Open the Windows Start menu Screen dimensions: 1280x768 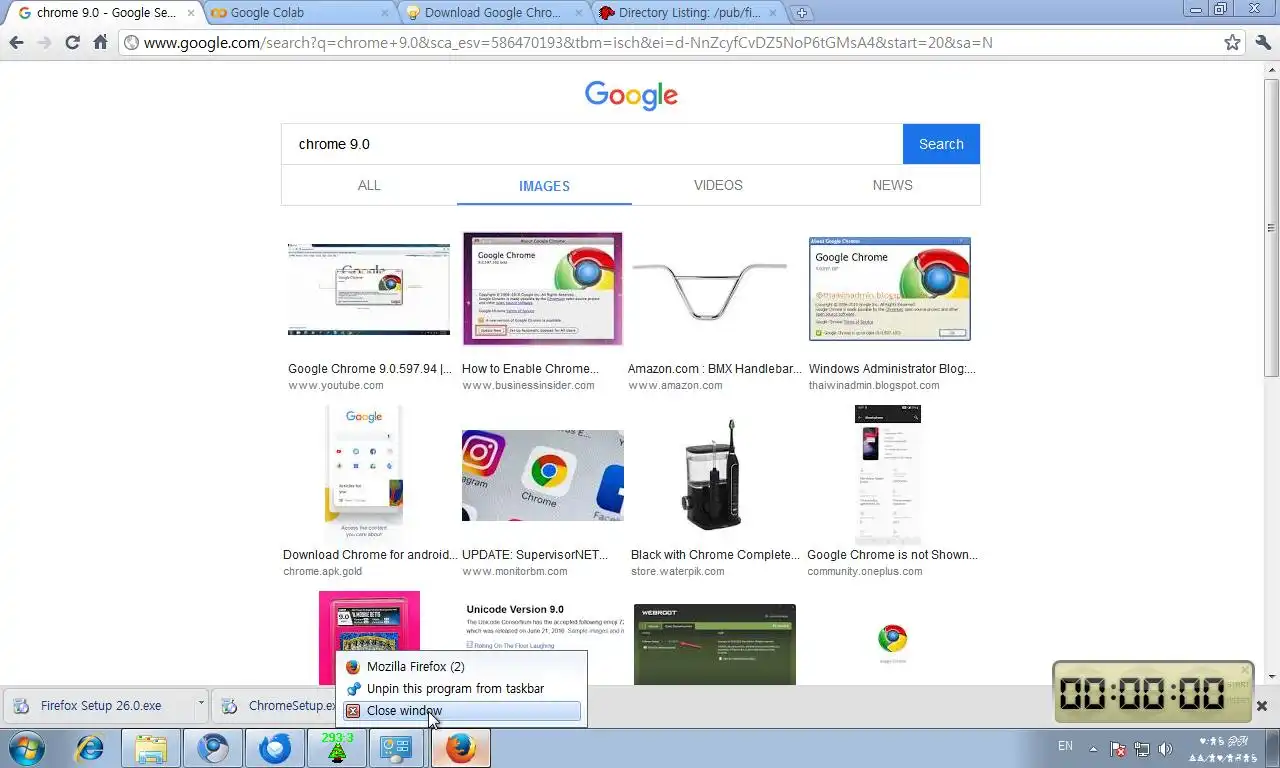[29, 747]
